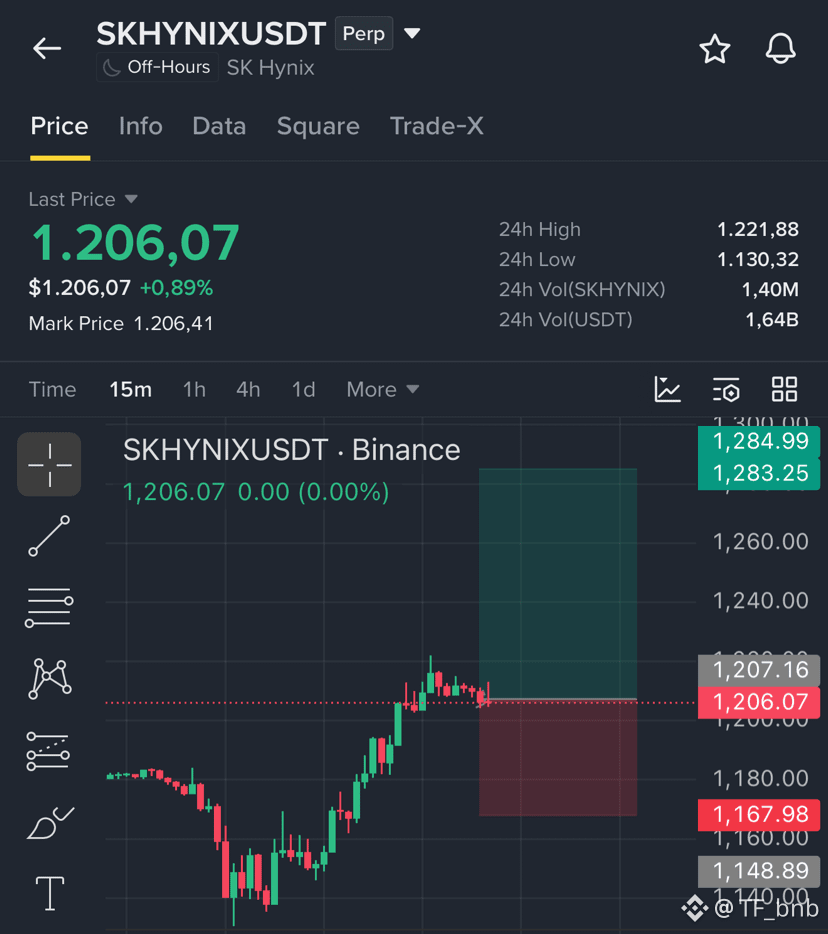Switch to the Price tab
The height and width of the screenshot is (934, 828).
click(x=60, y=126)
